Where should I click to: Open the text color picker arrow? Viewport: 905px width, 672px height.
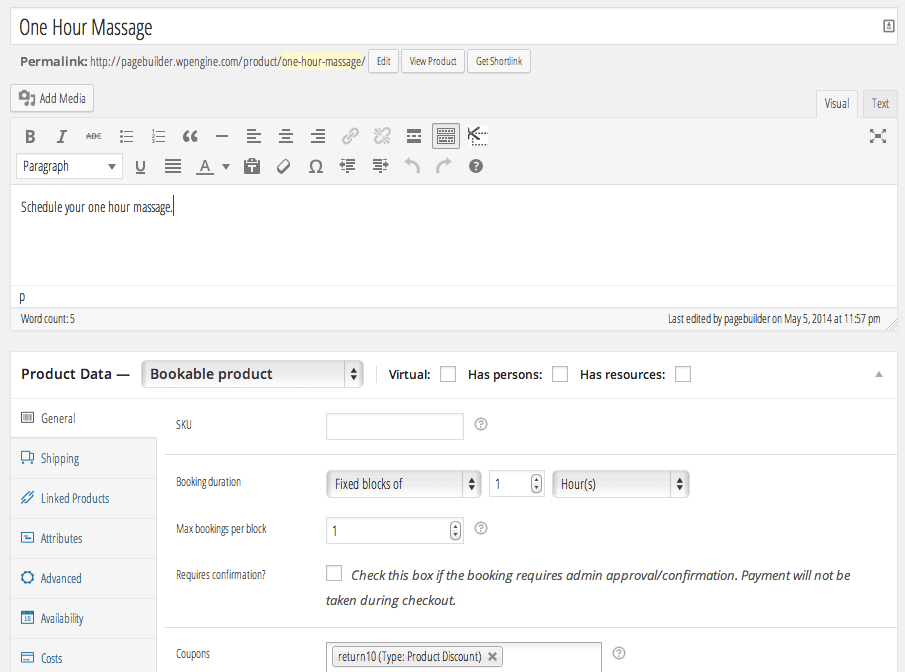tap(226, 167)
